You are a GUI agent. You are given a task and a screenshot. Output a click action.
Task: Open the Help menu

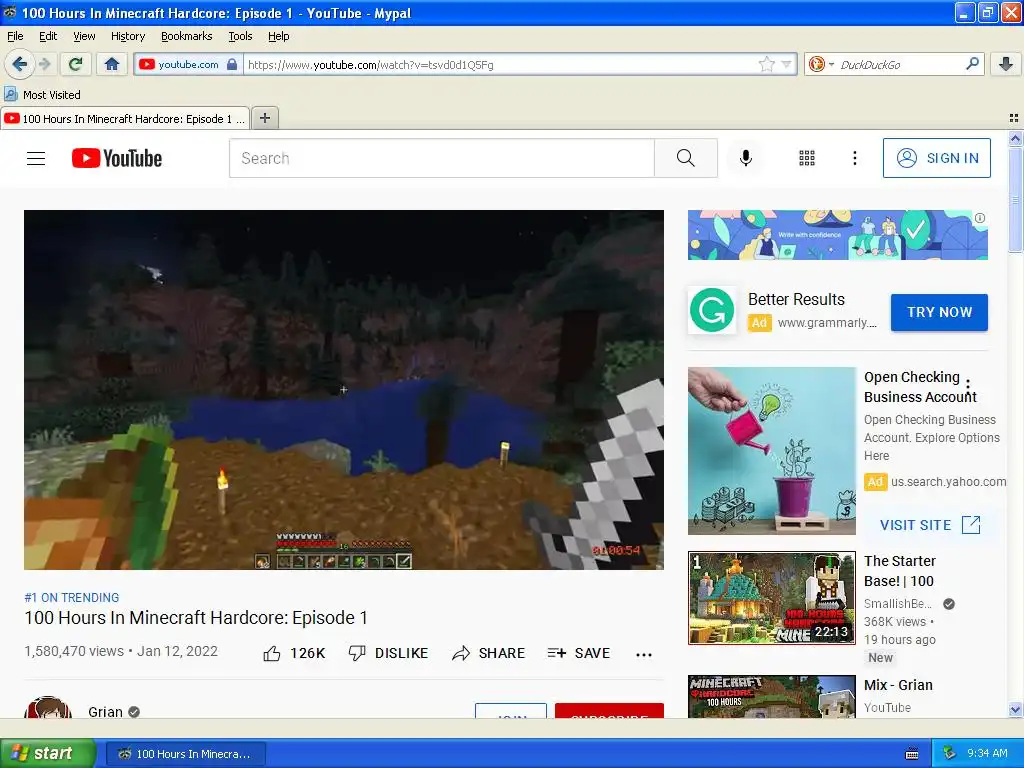point(279,36)
